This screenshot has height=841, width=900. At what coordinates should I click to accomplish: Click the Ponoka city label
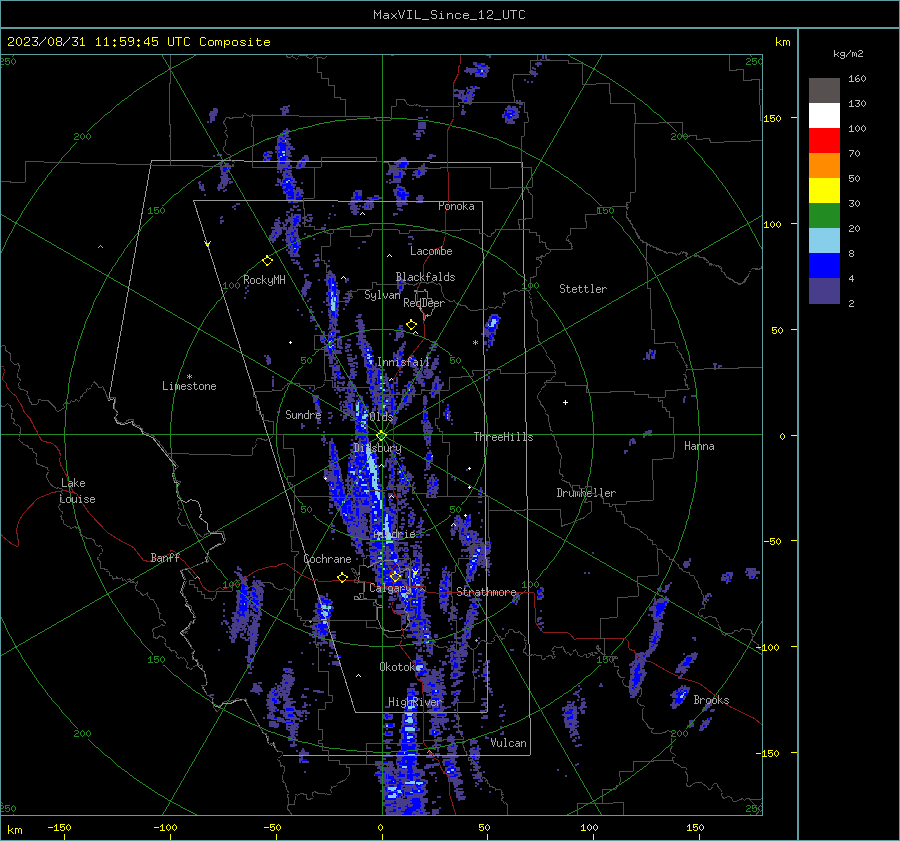(456, 206)
